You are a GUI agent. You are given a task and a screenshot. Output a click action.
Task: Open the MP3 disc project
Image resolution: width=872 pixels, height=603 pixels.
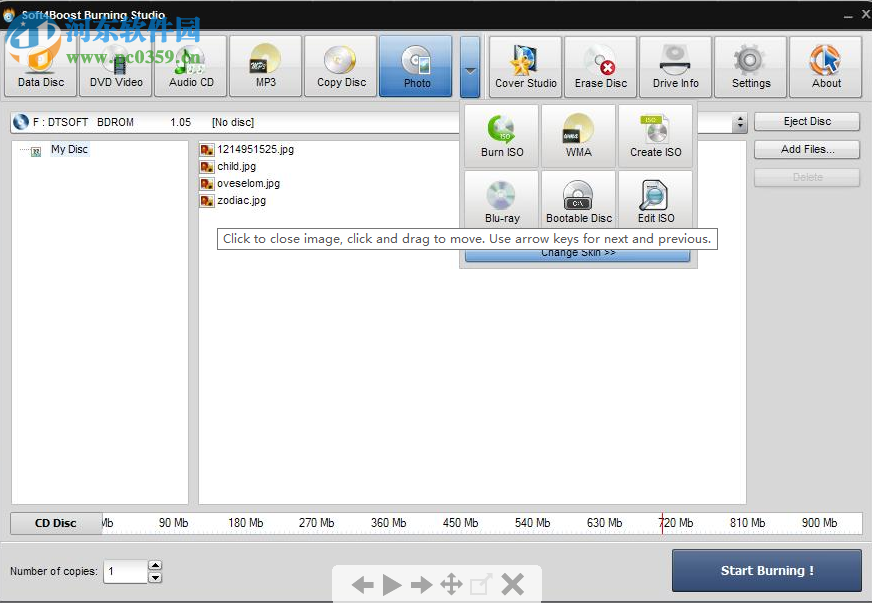pos(266,66)
